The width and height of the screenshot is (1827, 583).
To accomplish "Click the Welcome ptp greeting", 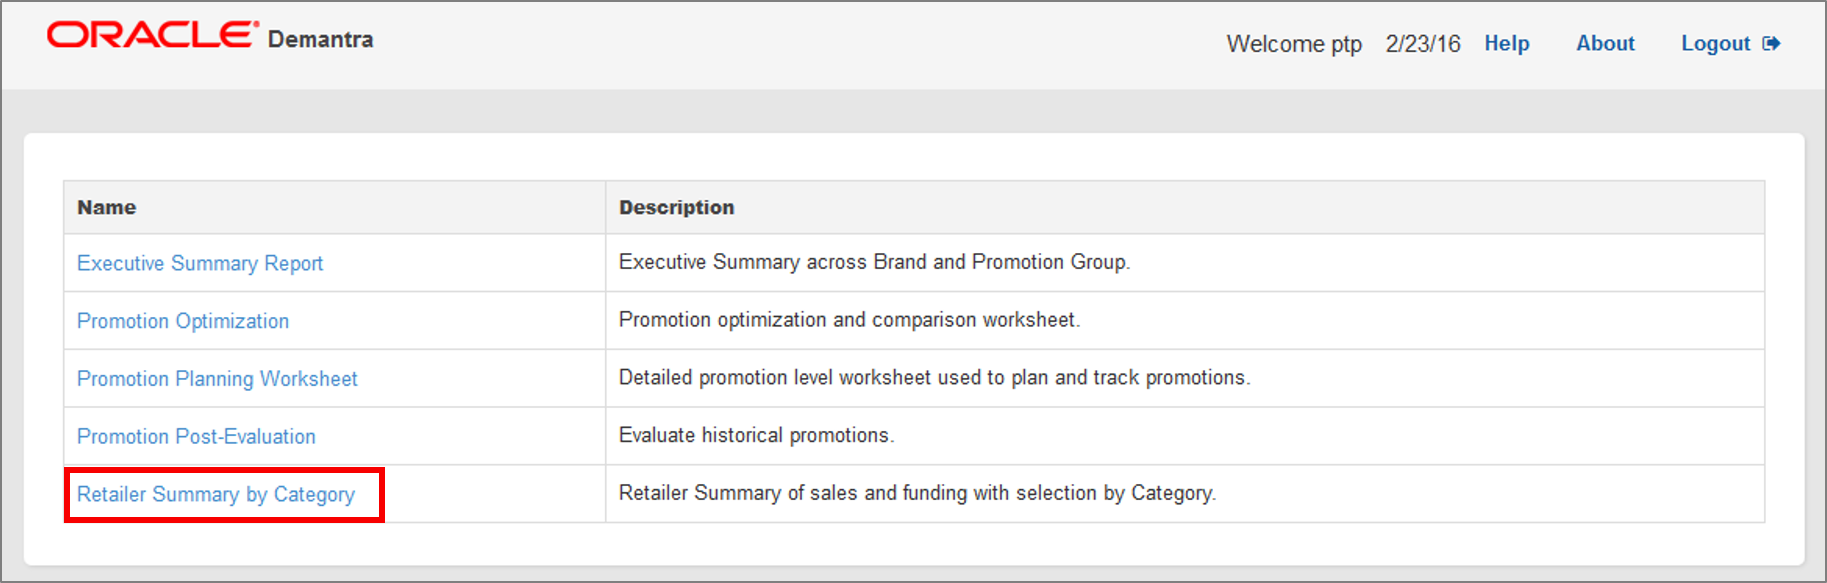I will [1294, 44].
